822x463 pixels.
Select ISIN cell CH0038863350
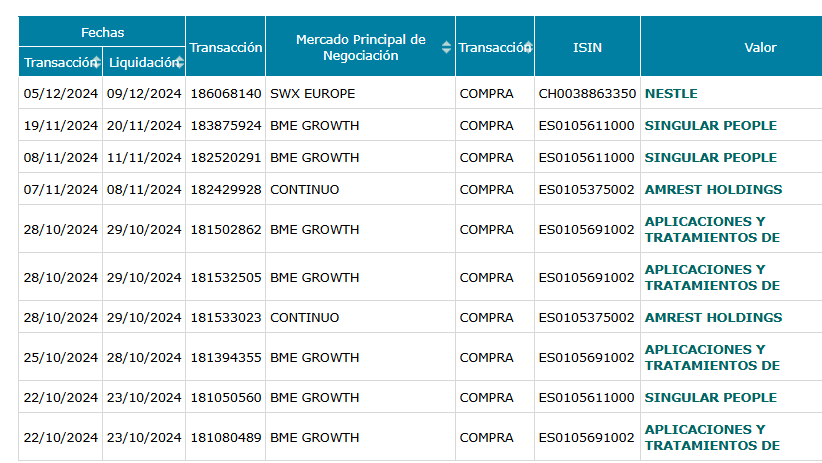tap(587, 93)
